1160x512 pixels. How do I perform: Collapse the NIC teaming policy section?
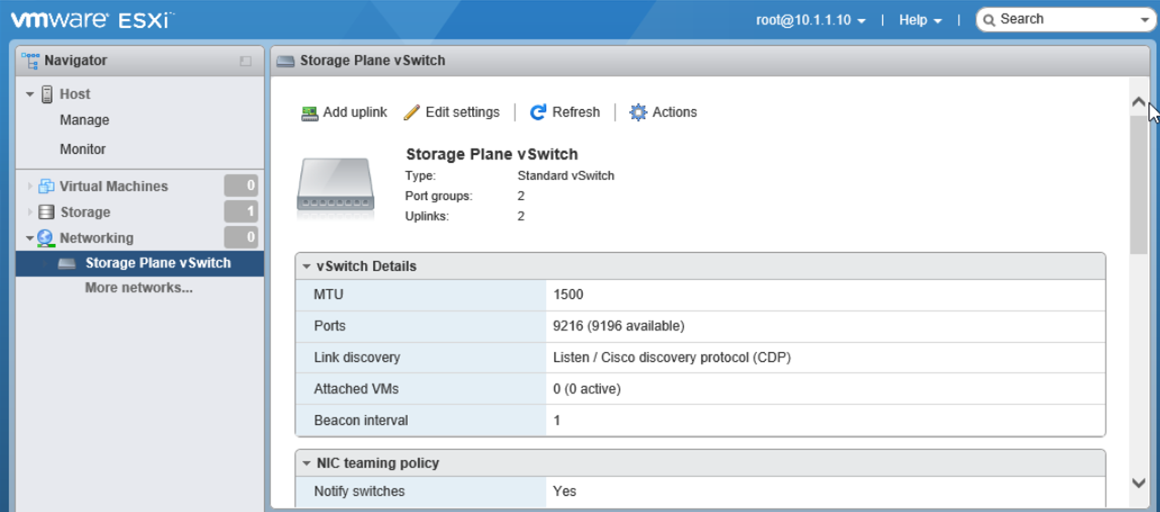pyautogui.click(x=307, y=464)
